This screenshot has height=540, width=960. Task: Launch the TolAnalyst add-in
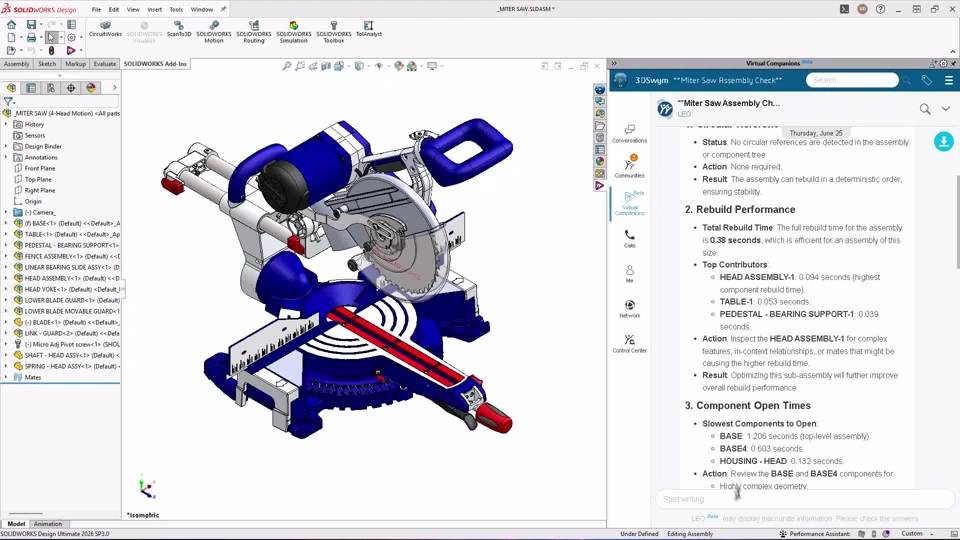pyautogui.click(x=369, y=29)
